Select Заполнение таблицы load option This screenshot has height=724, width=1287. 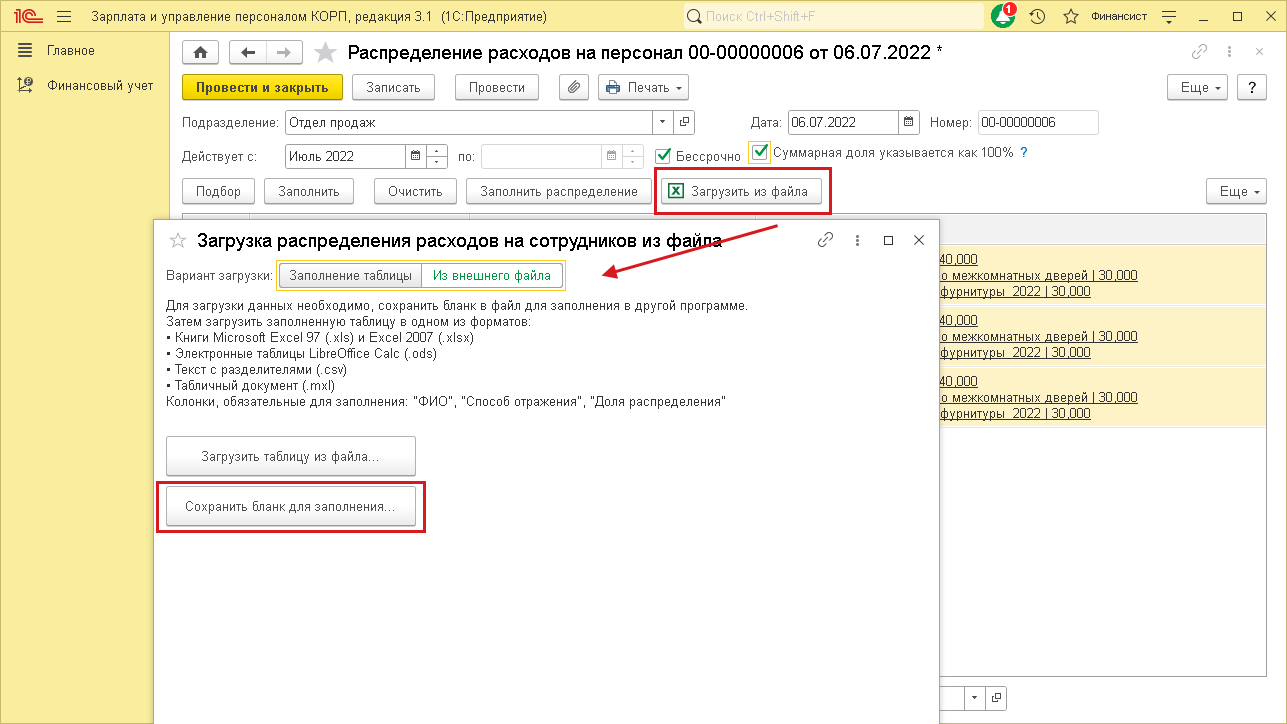click(350, 275)
